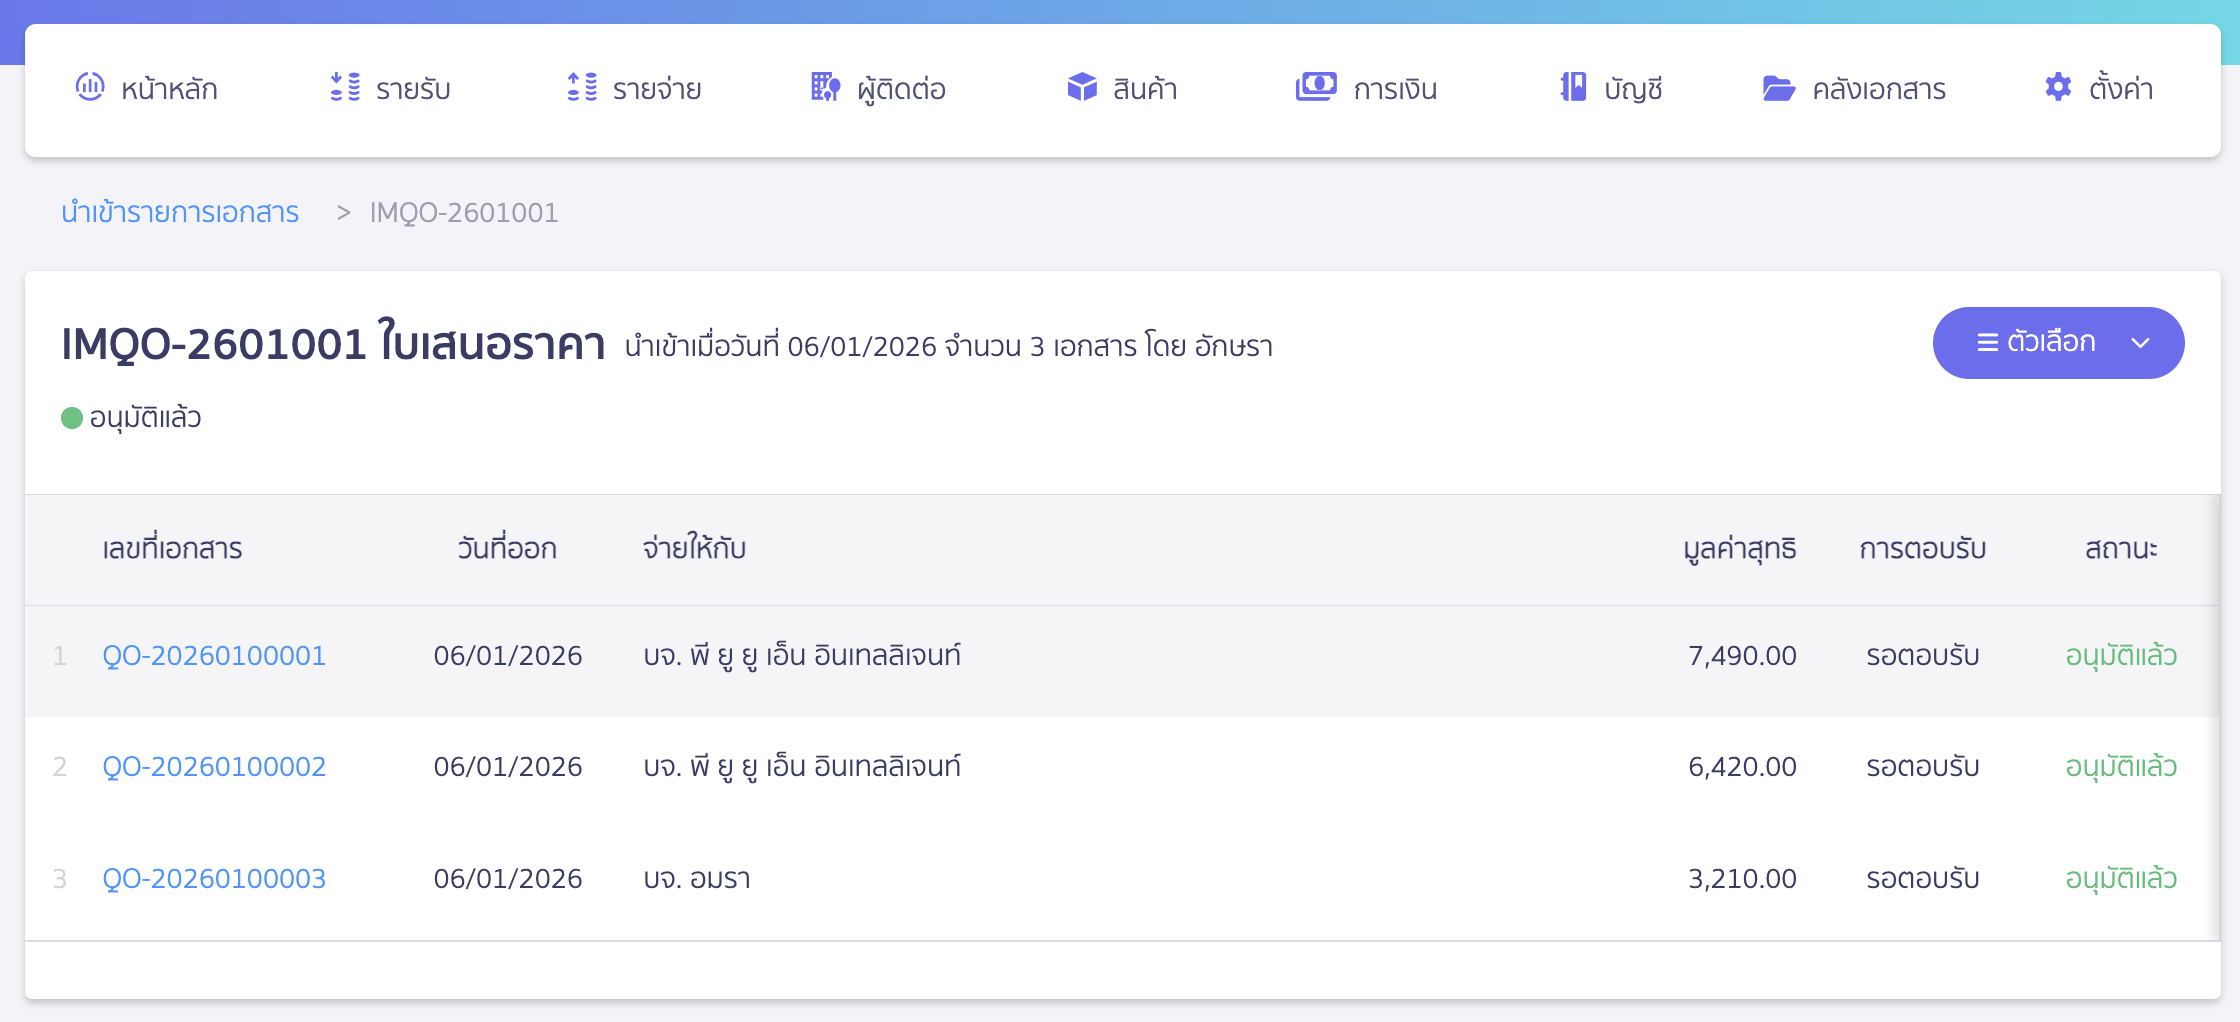Open document QO-20260100002
This screenshot has height=1022, width=2240.
(214, 766)
